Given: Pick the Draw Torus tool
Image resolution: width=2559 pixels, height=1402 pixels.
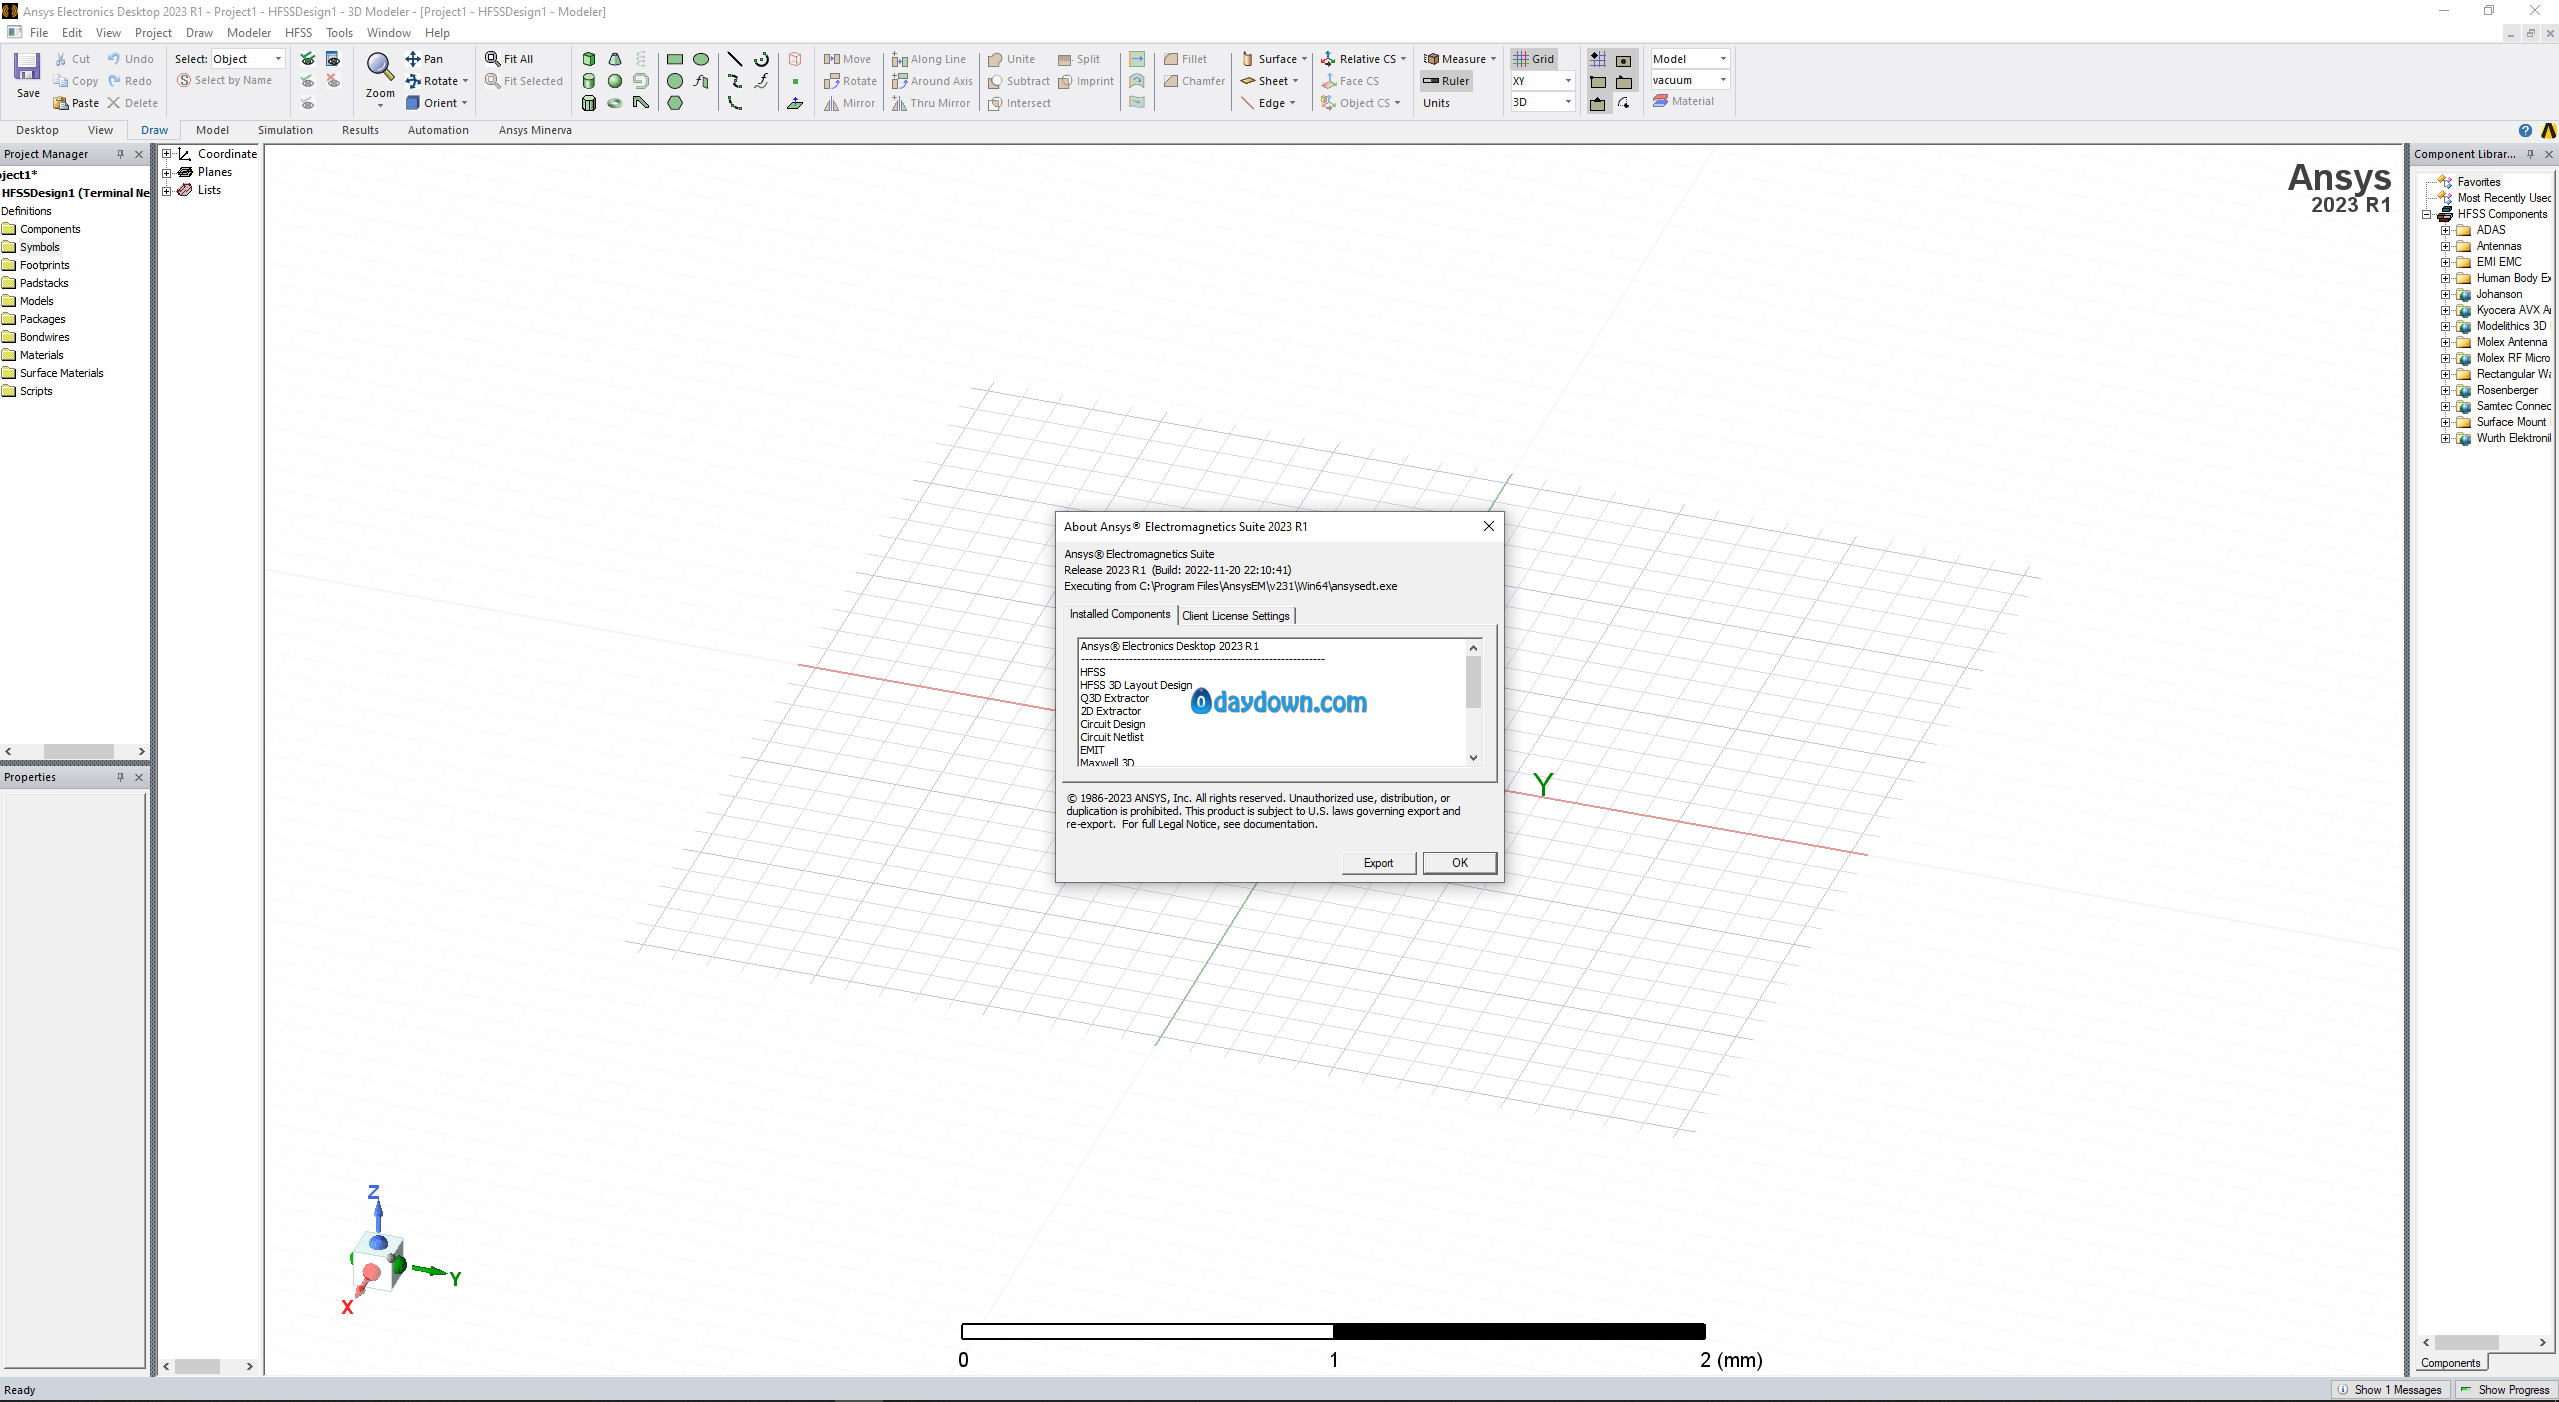Looking at the screenshot, I should [x=615, y=103].
